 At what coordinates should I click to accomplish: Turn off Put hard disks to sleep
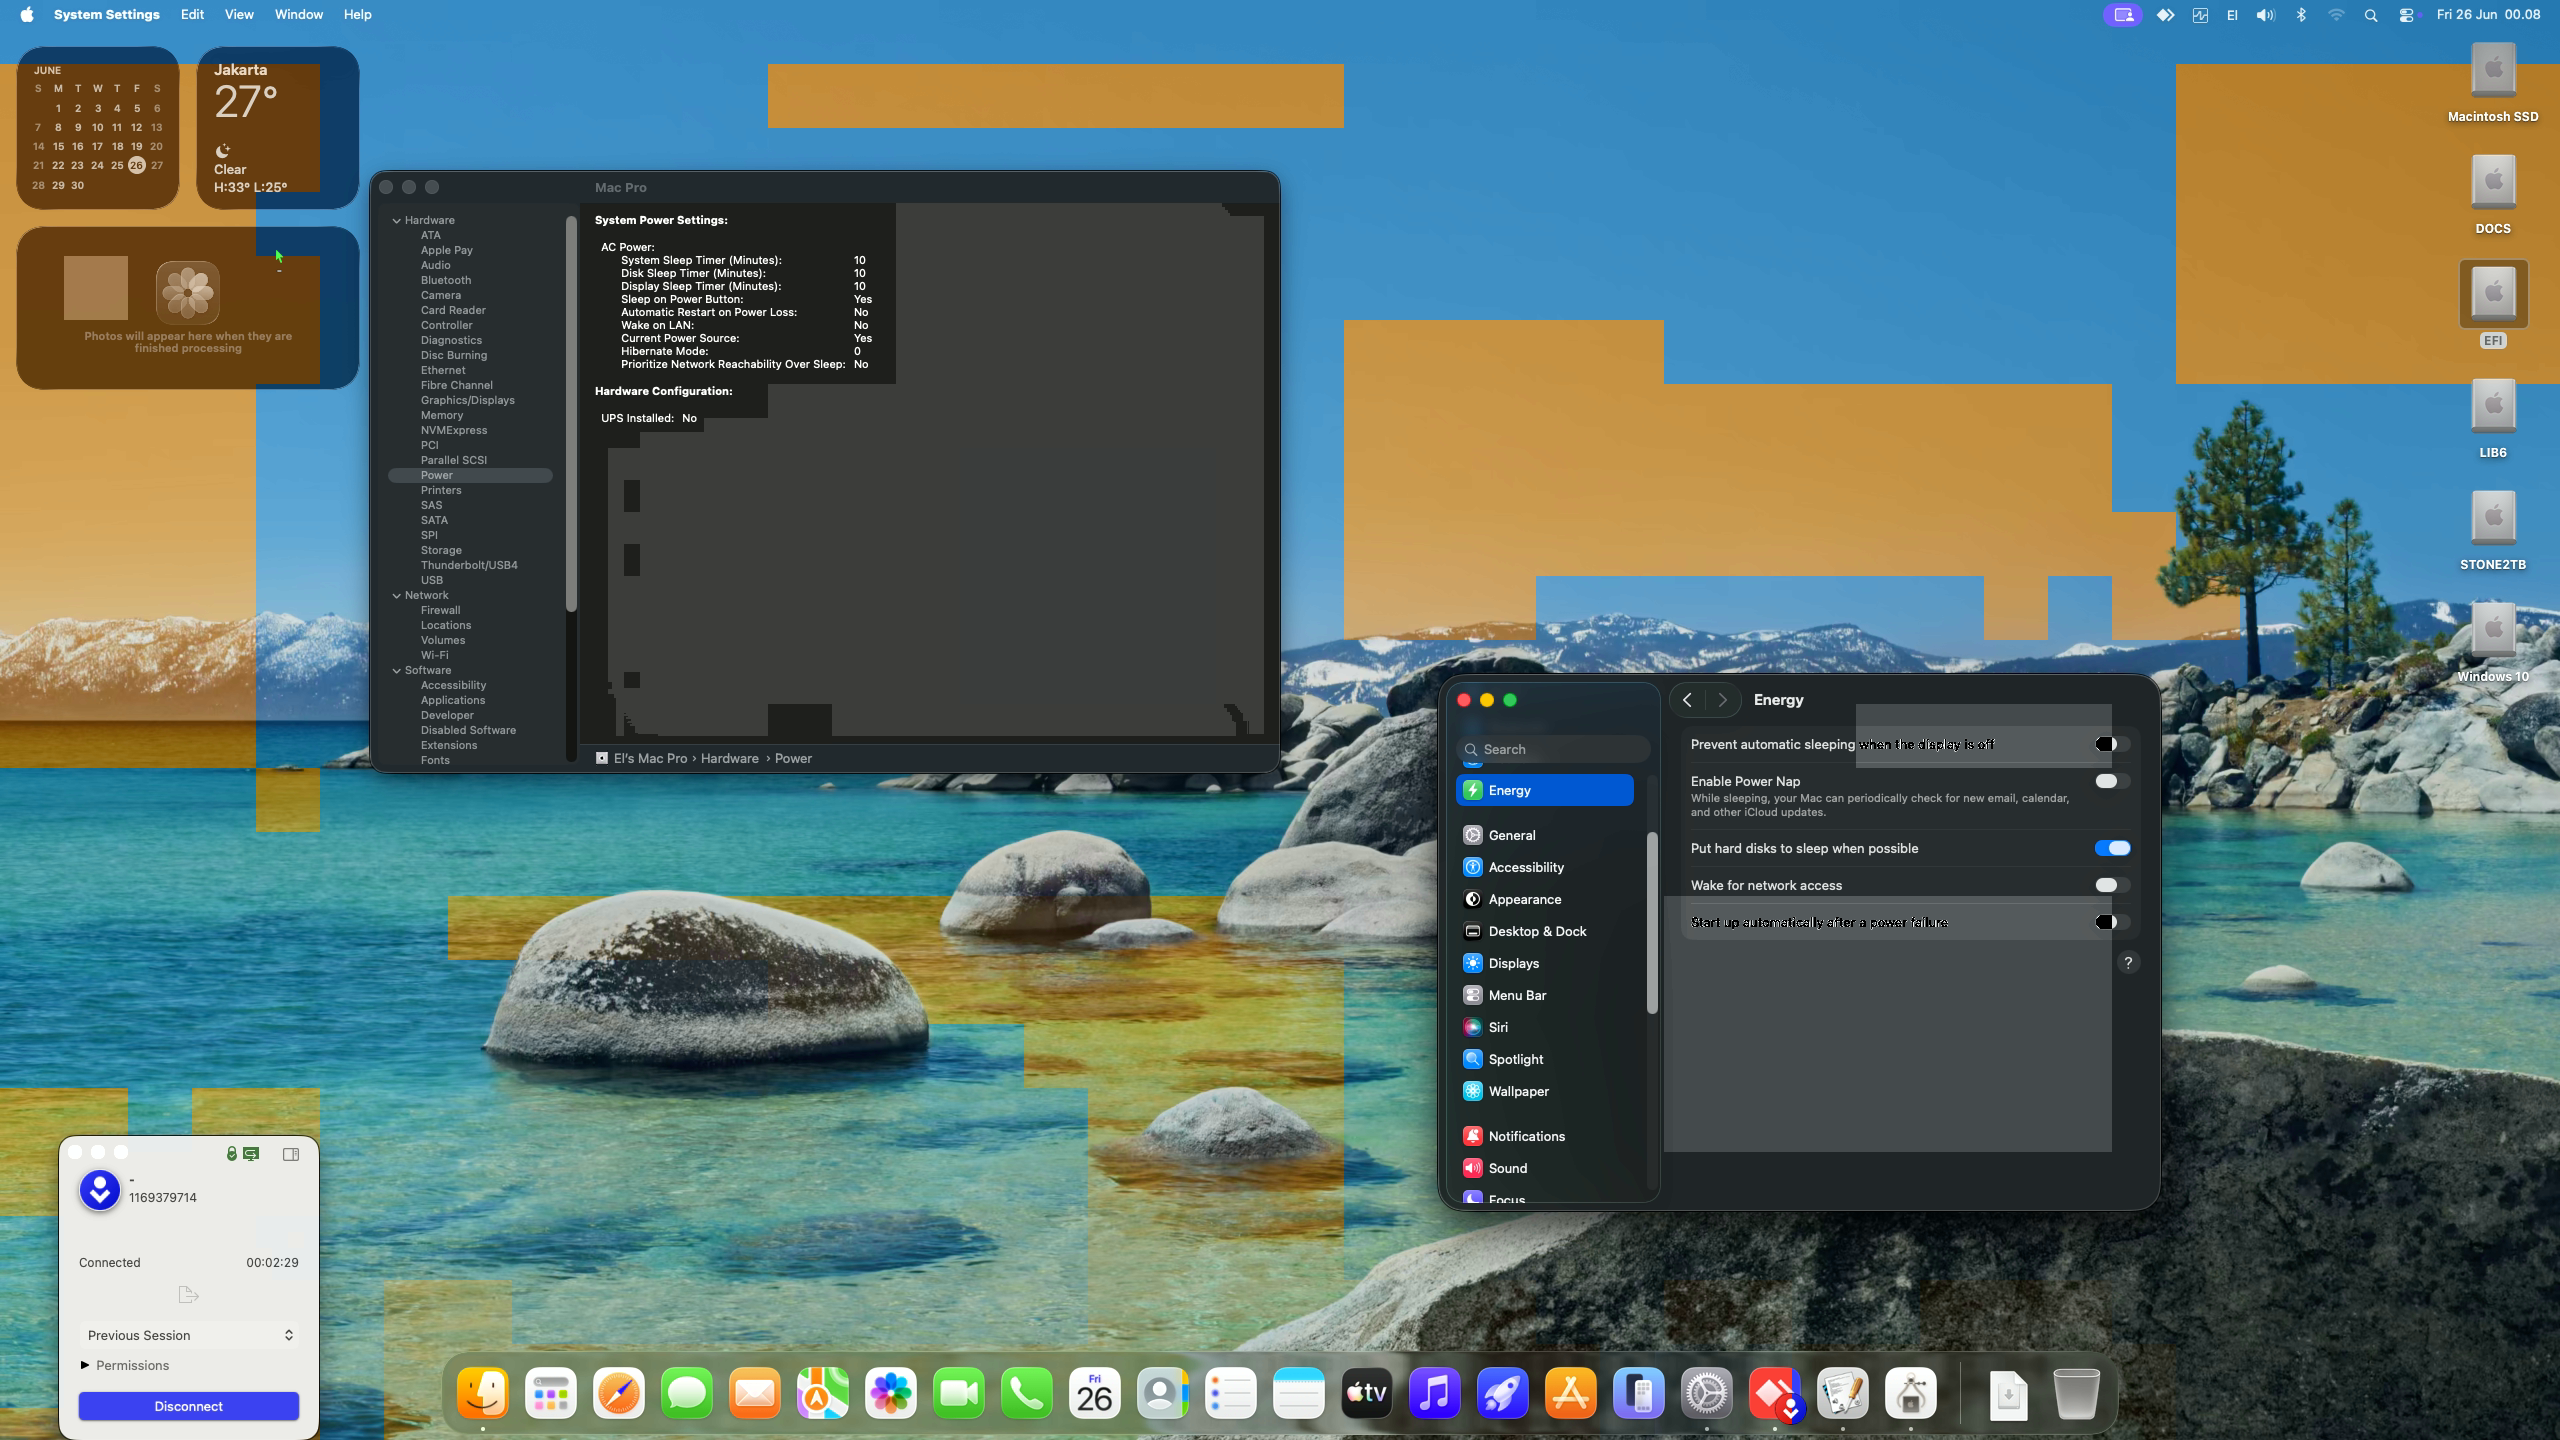(2112, 848)
